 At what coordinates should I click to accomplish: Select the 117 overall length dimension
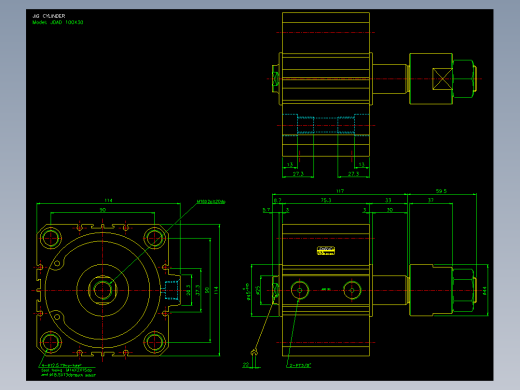(340, 191)
